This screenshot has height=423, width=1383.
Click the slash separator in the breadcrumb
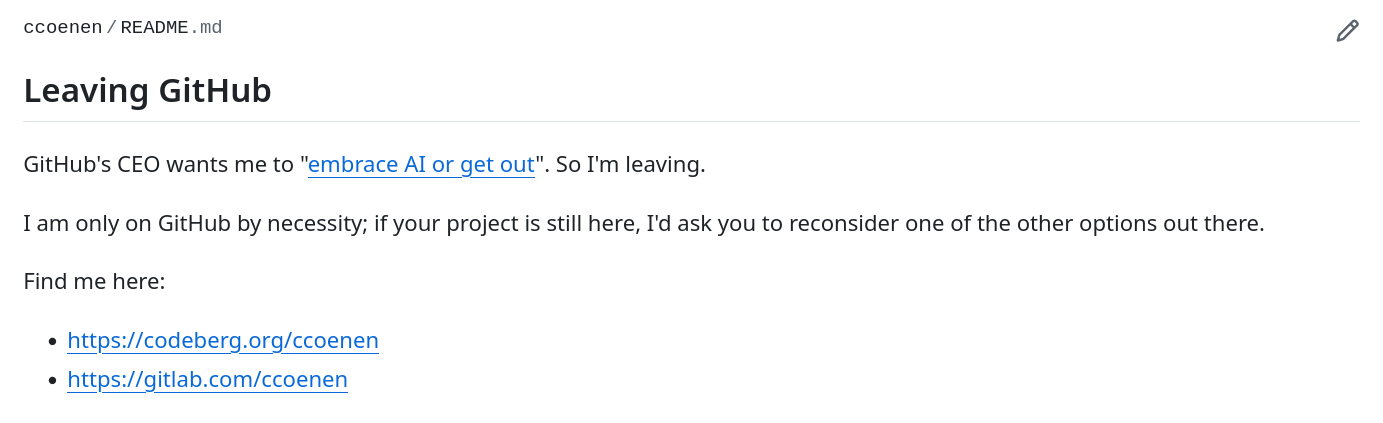coord(111,28)
